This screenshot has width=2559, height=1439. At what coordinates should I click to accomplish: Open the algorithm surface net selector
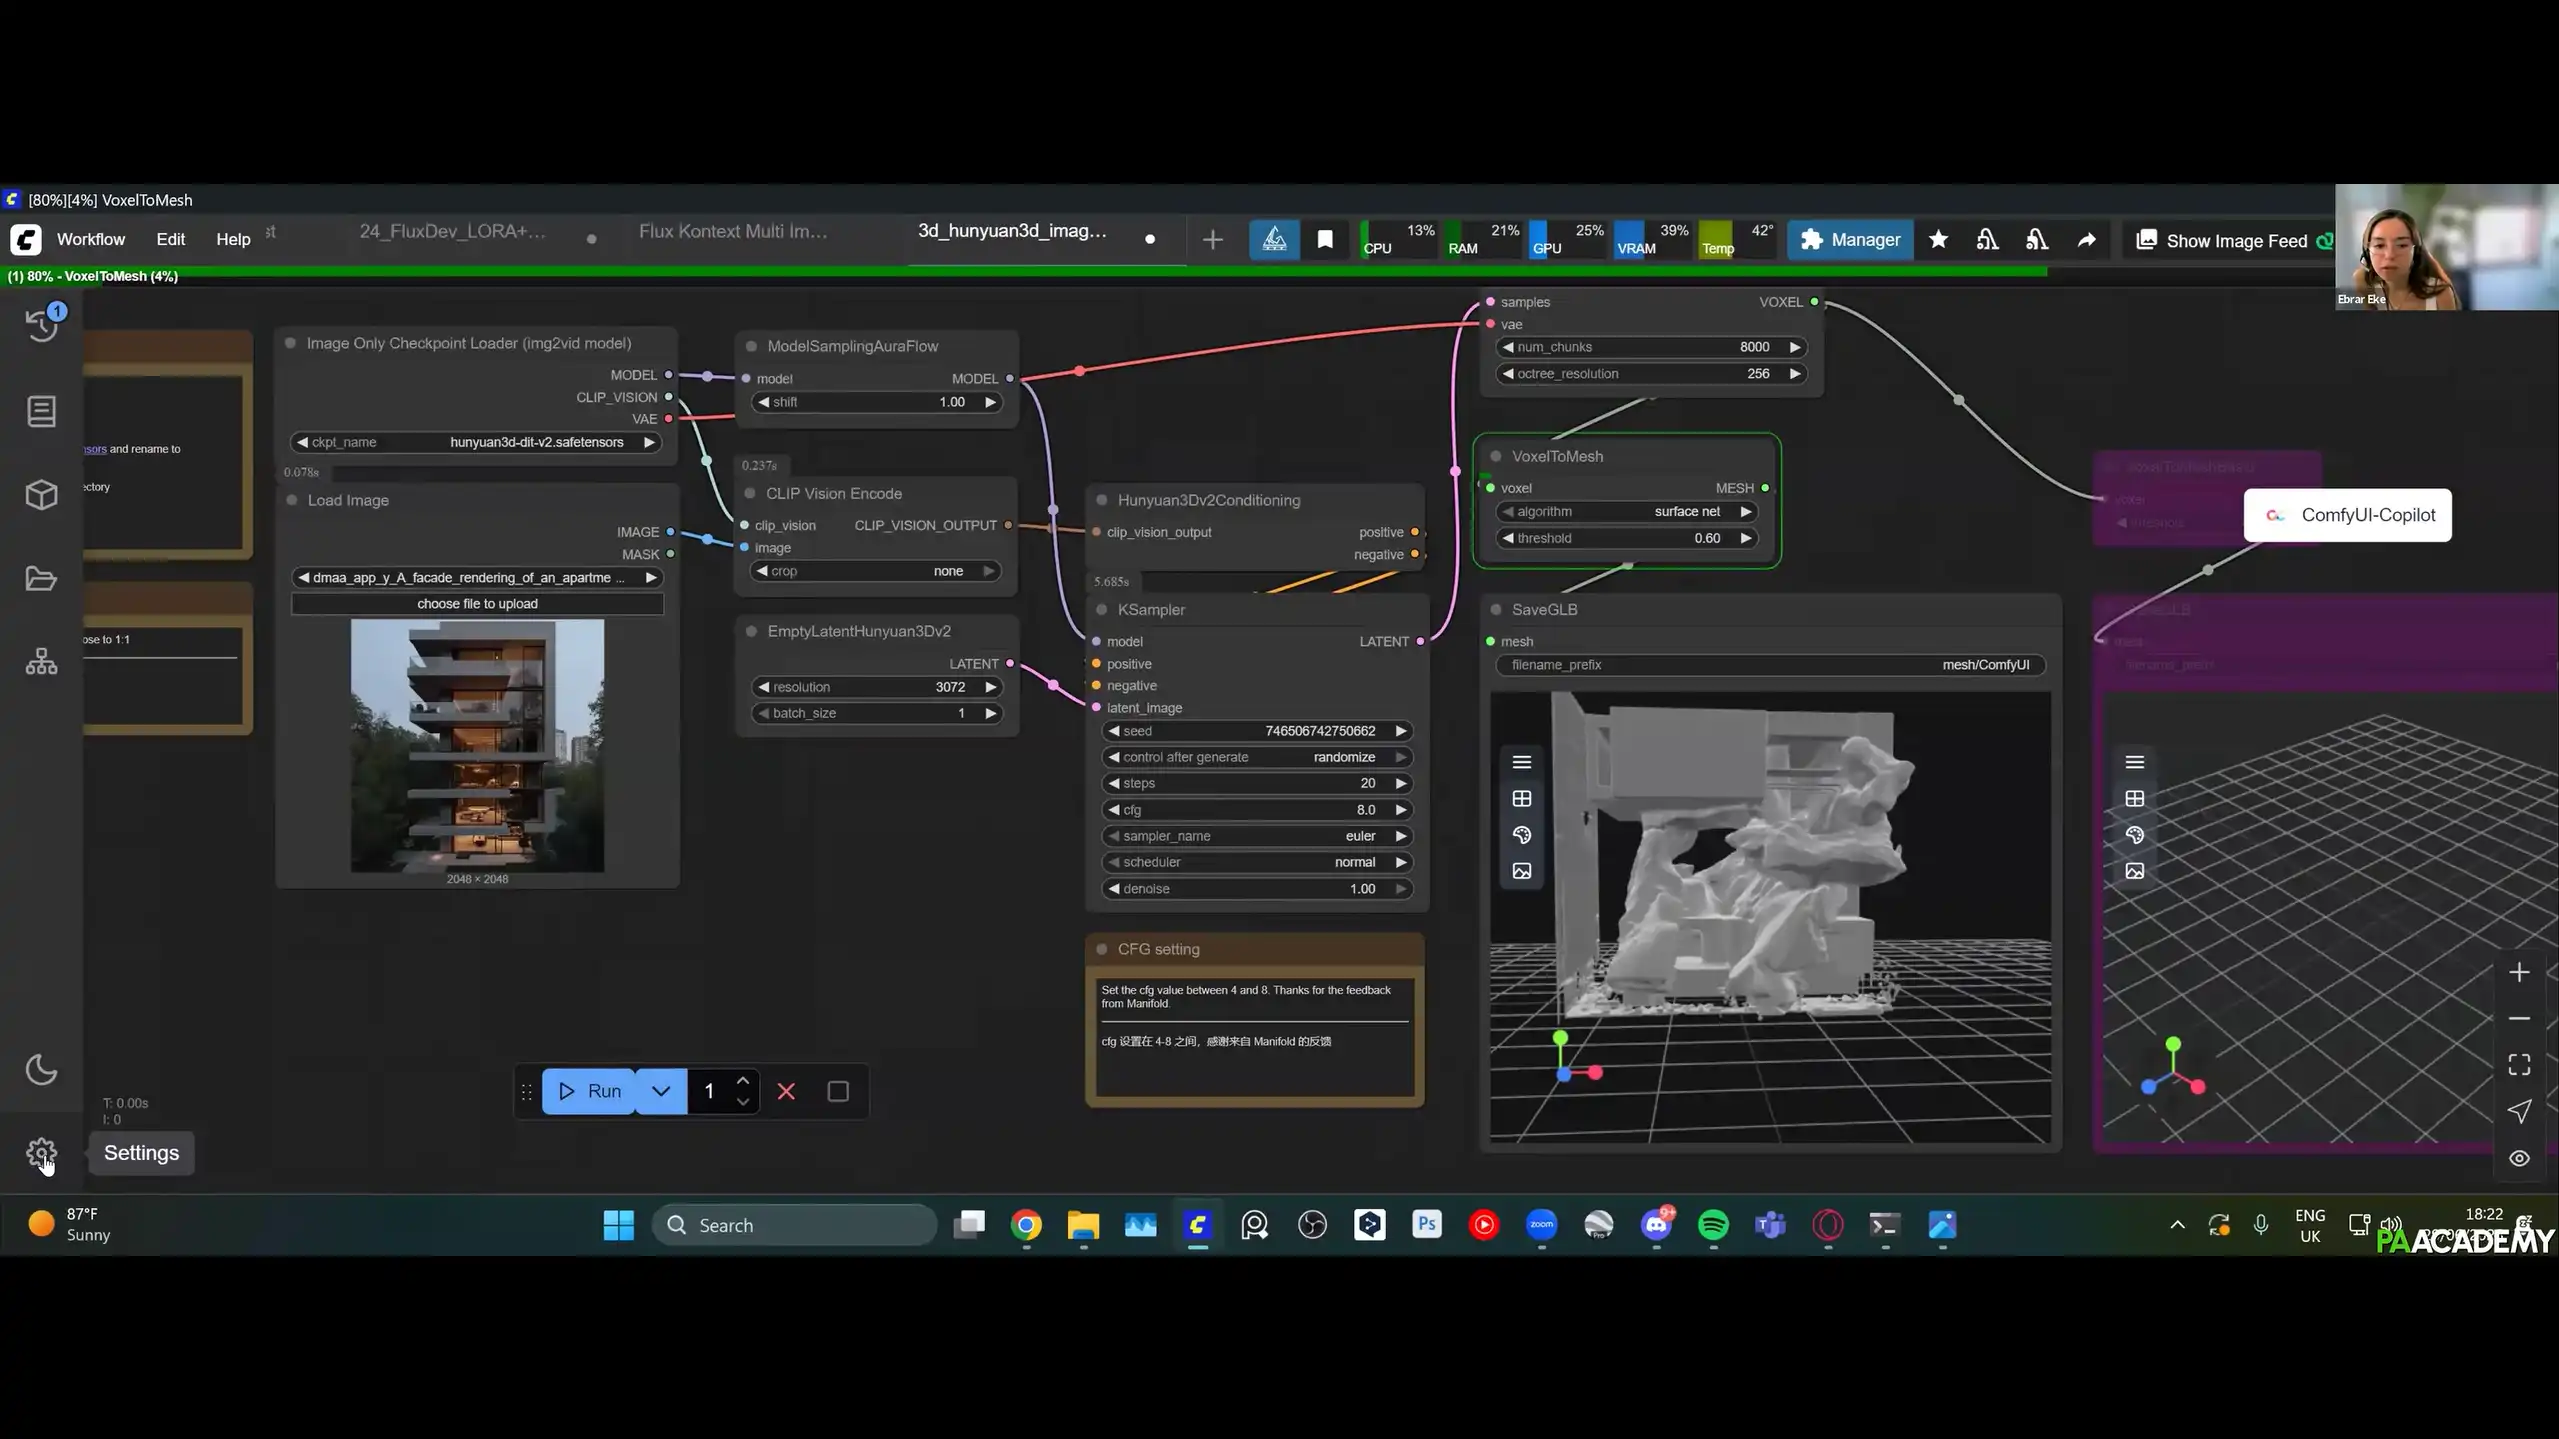(1626, 511)
